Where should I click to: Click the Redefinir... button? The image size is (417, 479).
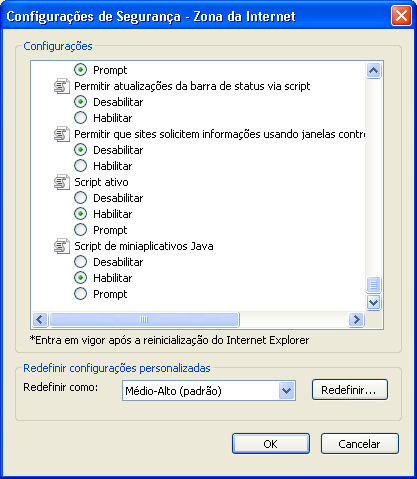[350, 390]
